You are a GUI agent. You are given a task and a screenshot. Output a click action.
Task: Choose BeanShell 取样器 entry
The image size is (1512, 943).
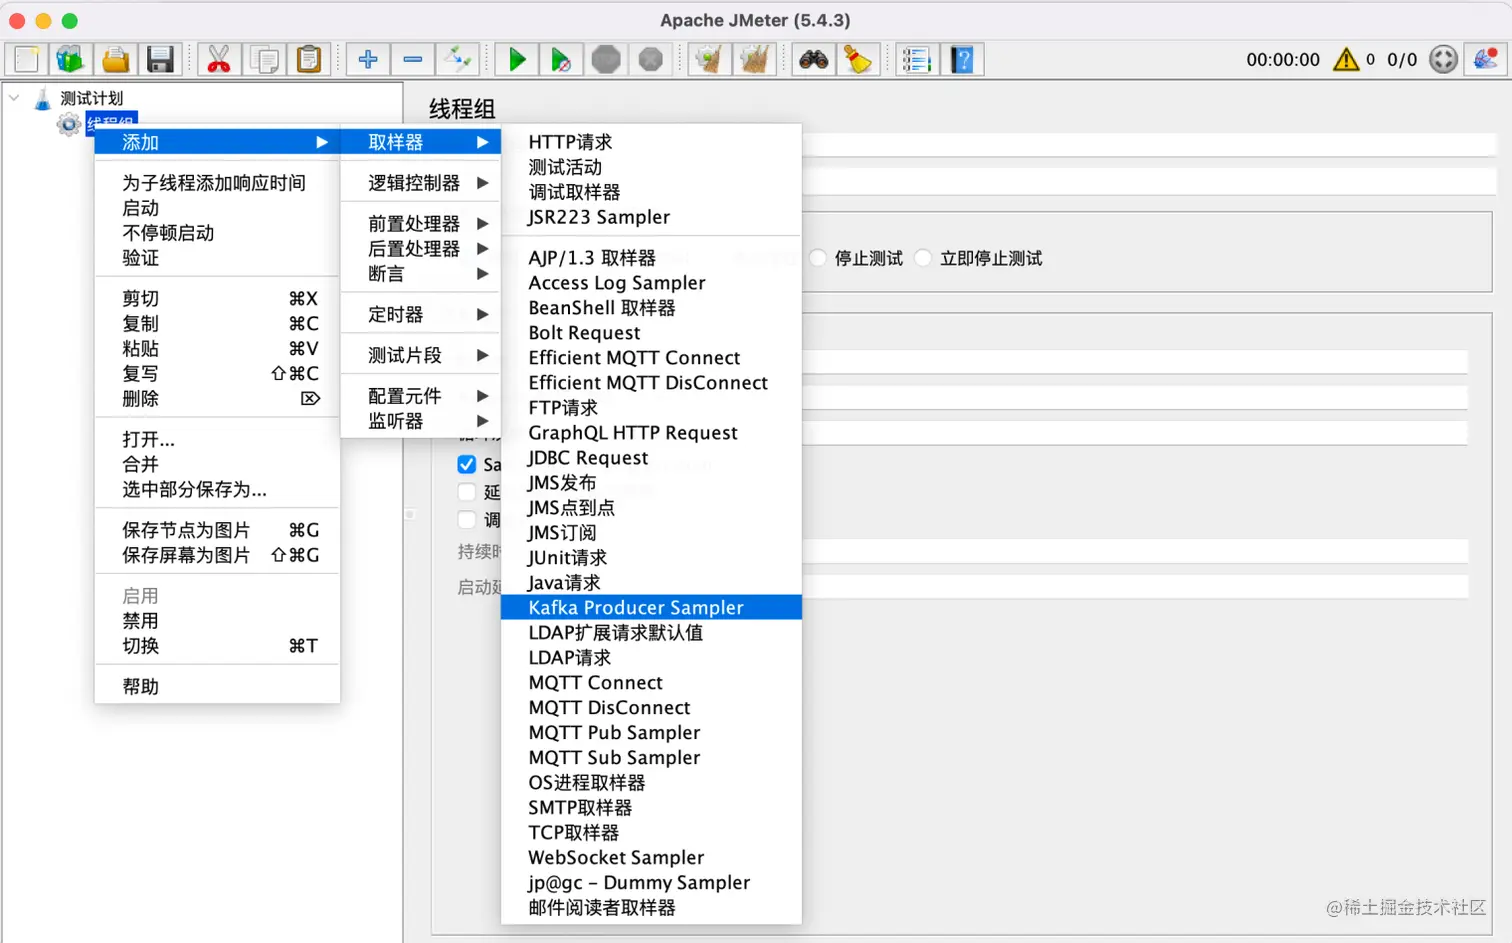pyautogui.click(x=651, y=308)
